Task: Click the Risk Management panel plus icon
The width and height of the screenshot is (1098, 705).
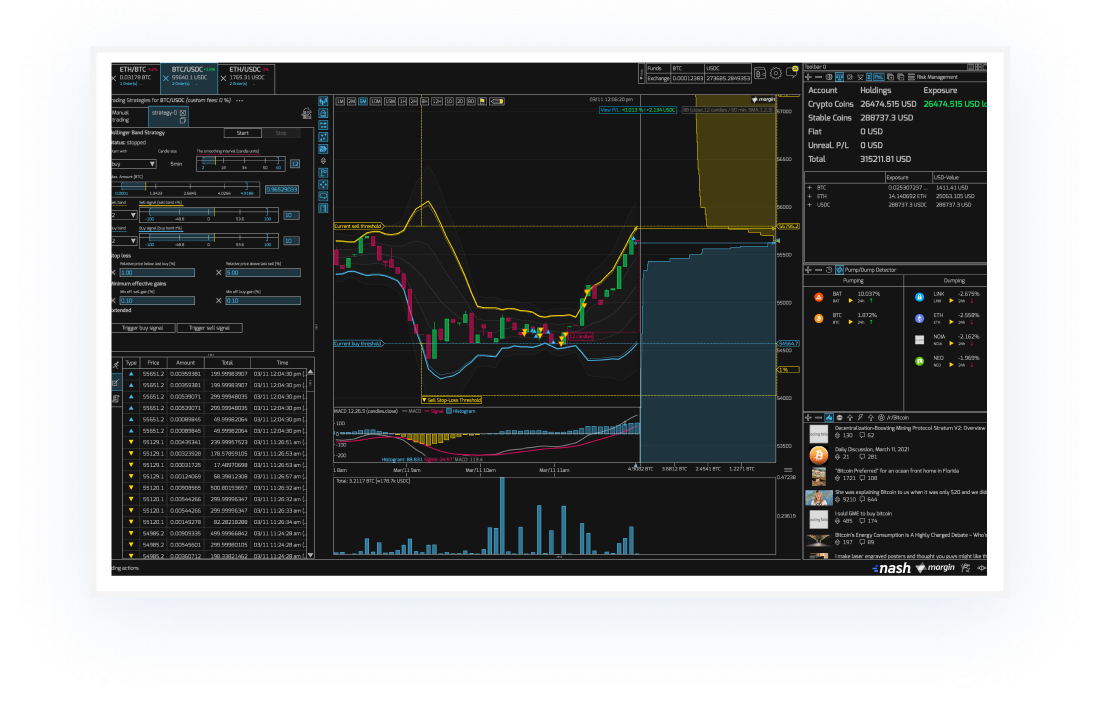Action: pos(808,77)
